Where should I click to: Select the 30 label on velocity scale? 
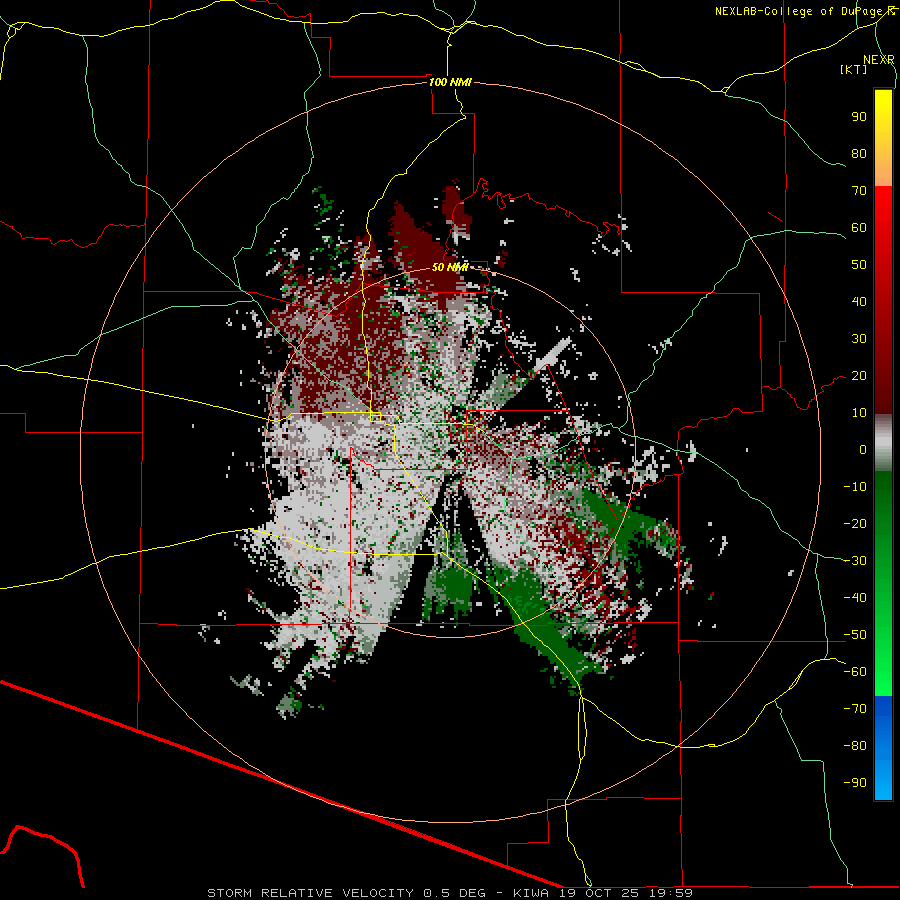click(x=859, y=339)
